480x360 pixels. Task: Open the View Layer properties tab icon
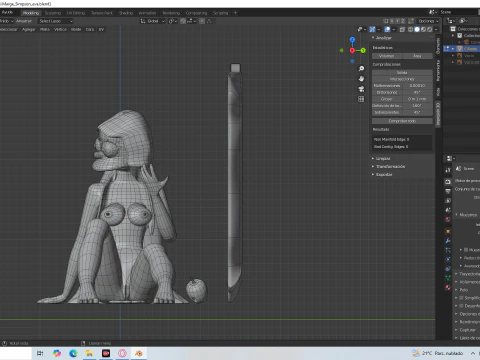(448, 201)
